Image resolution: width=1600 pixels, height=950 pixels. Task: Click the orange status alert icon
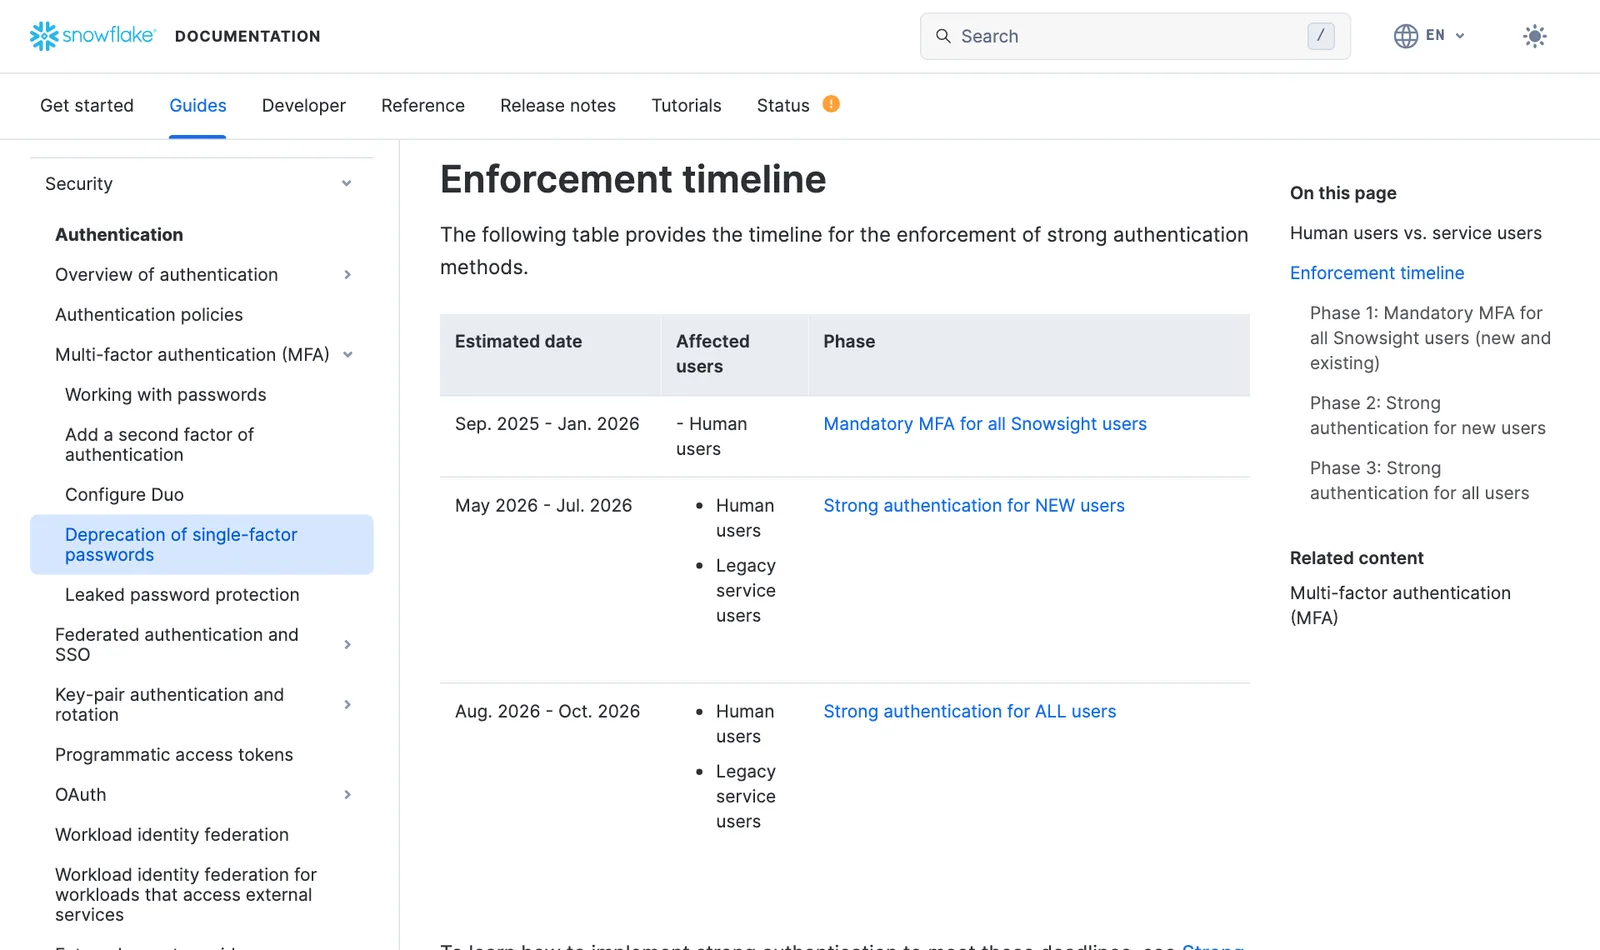[831, 104]
